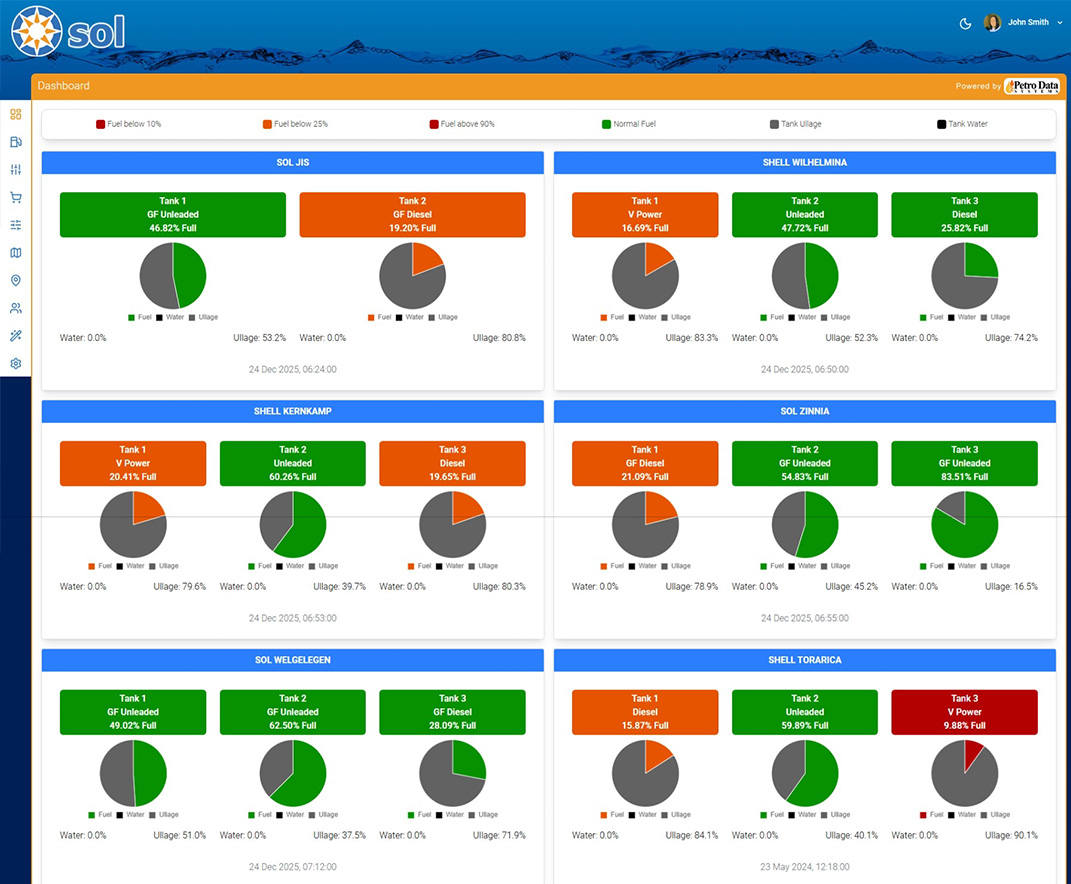Select Shell Kernkamp Tank 2 Unleaded 60.26% card

[x=292, y=463]
